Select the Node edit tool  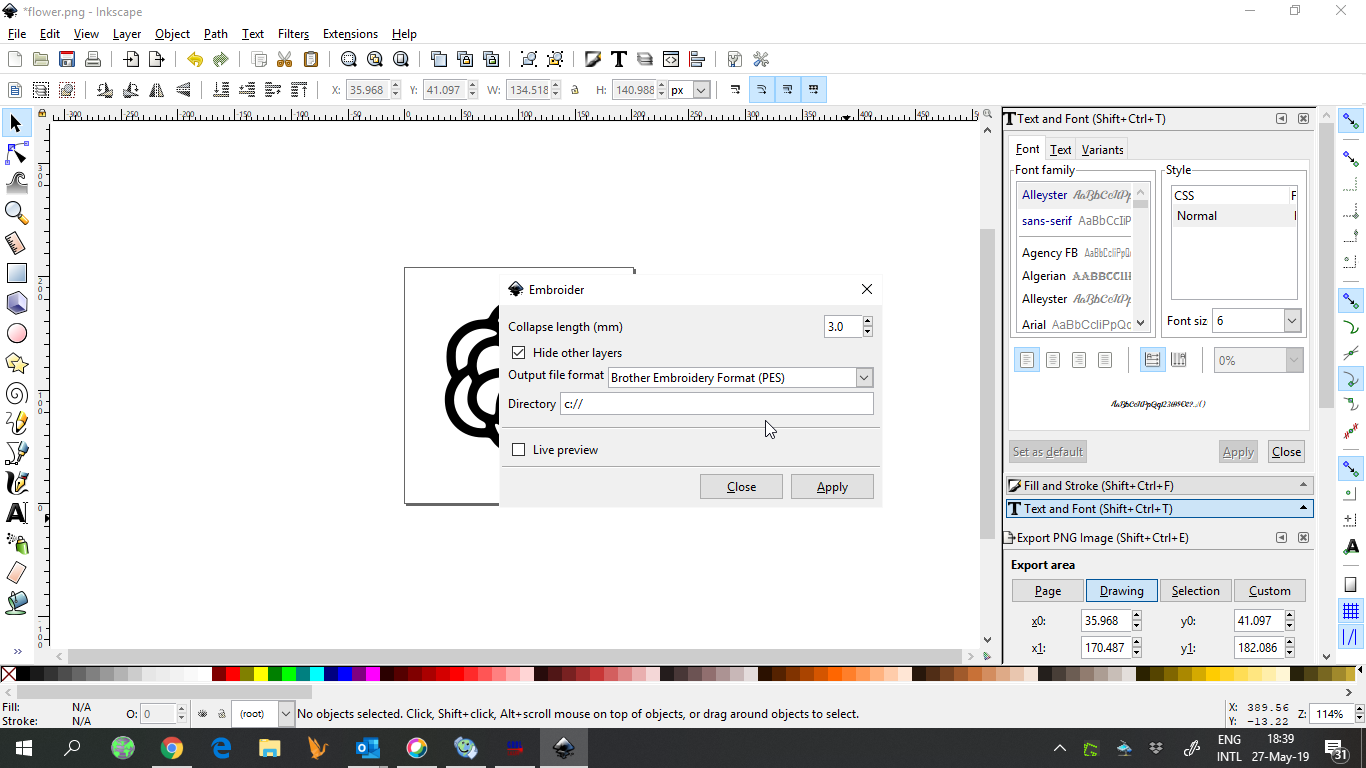click(16, 153)
